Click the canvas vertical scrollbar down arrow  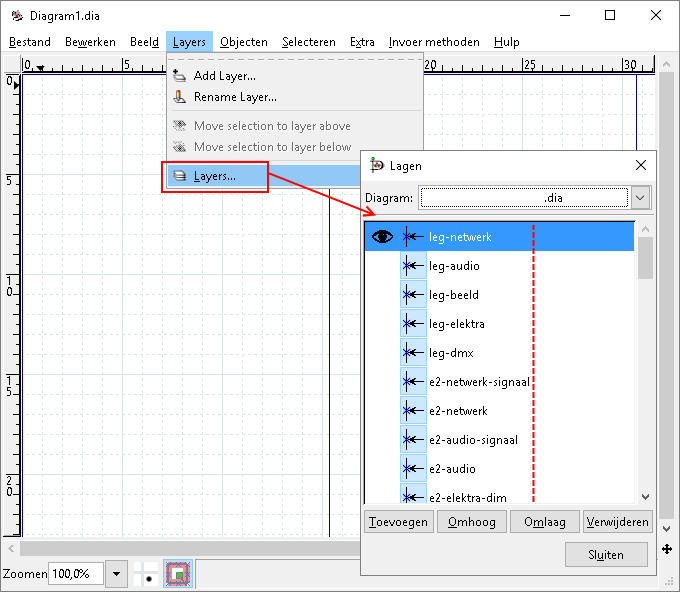pyautogui.click(x=667, y=529)
